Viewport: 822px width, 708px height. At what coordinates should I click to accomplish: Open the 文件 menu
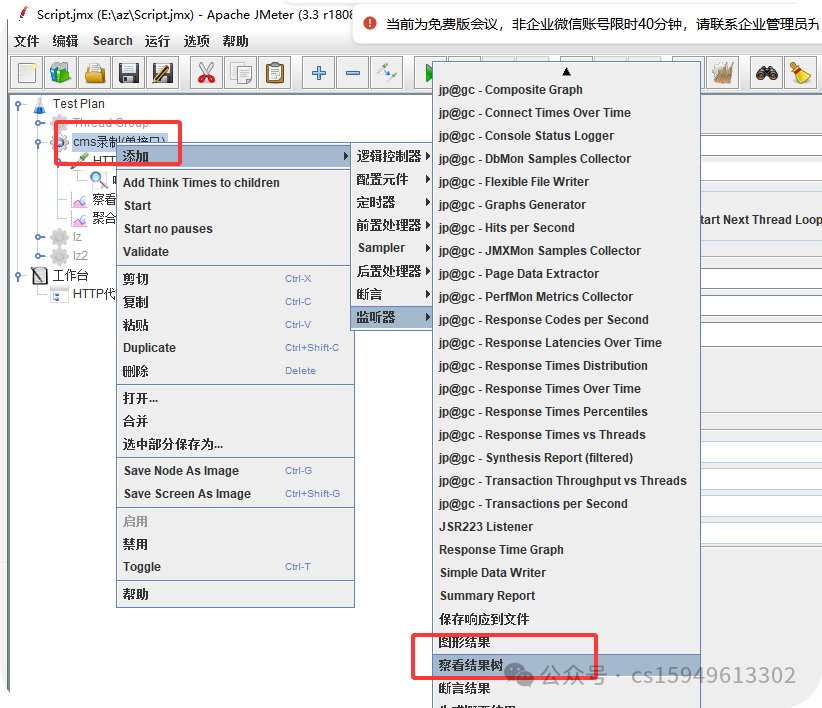pyautogui.click(x=26, y=41)
